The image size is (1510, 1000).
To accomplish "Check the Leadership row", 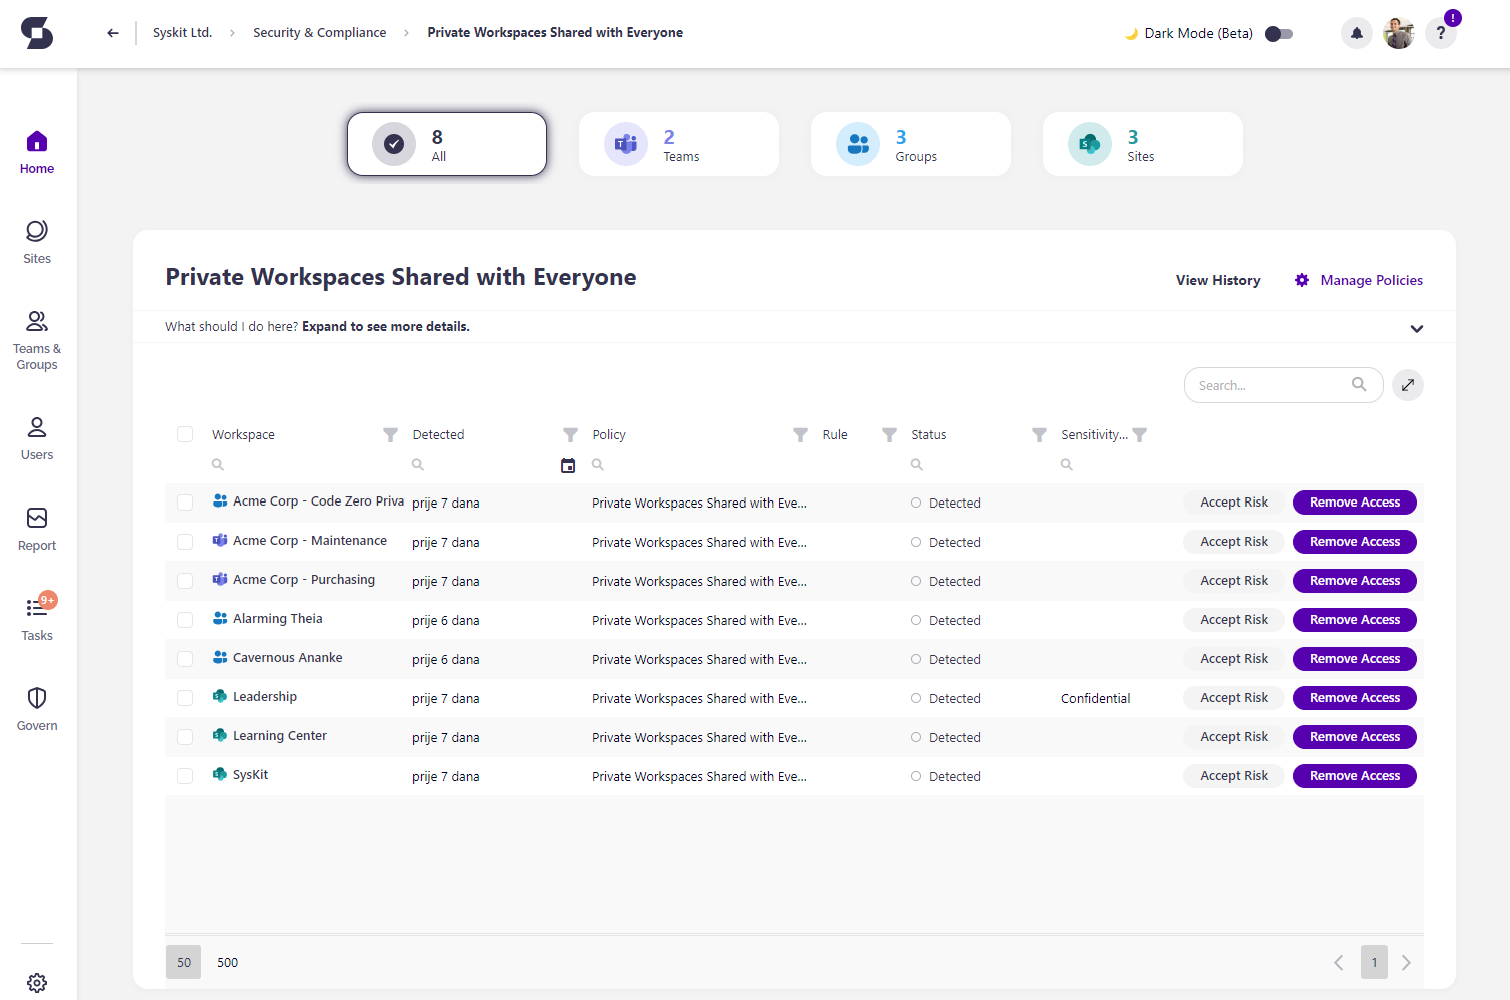I will click(x=185, y=698).
